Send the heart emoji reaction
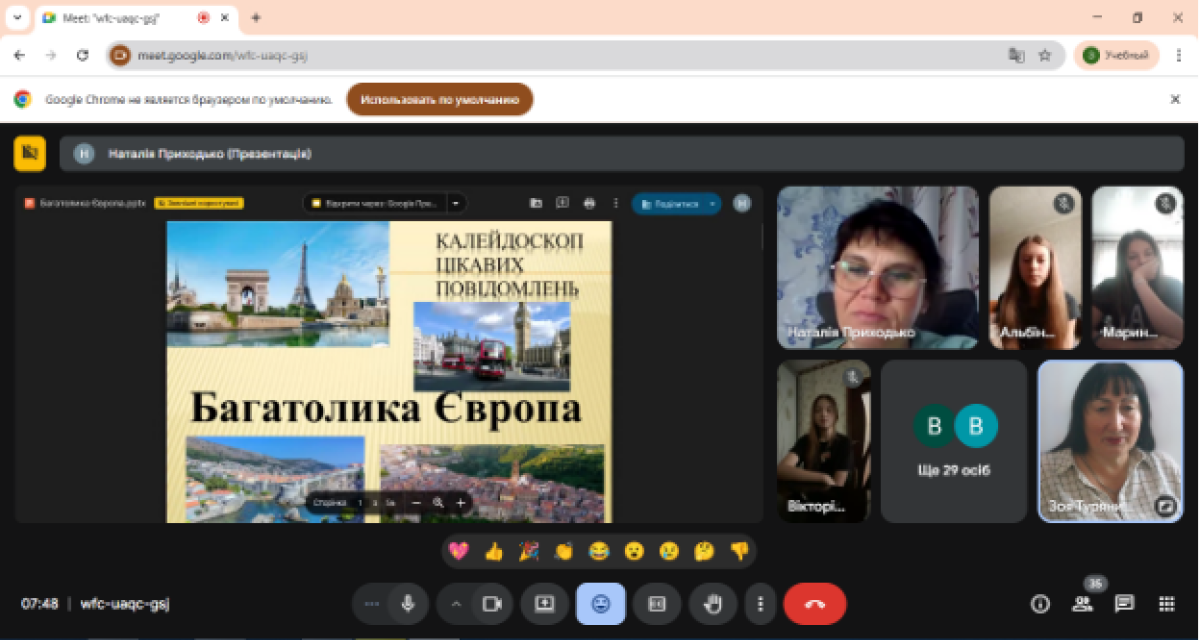Image resolution: width=1200 pixels, height=640 pixels. pos(459,551)
